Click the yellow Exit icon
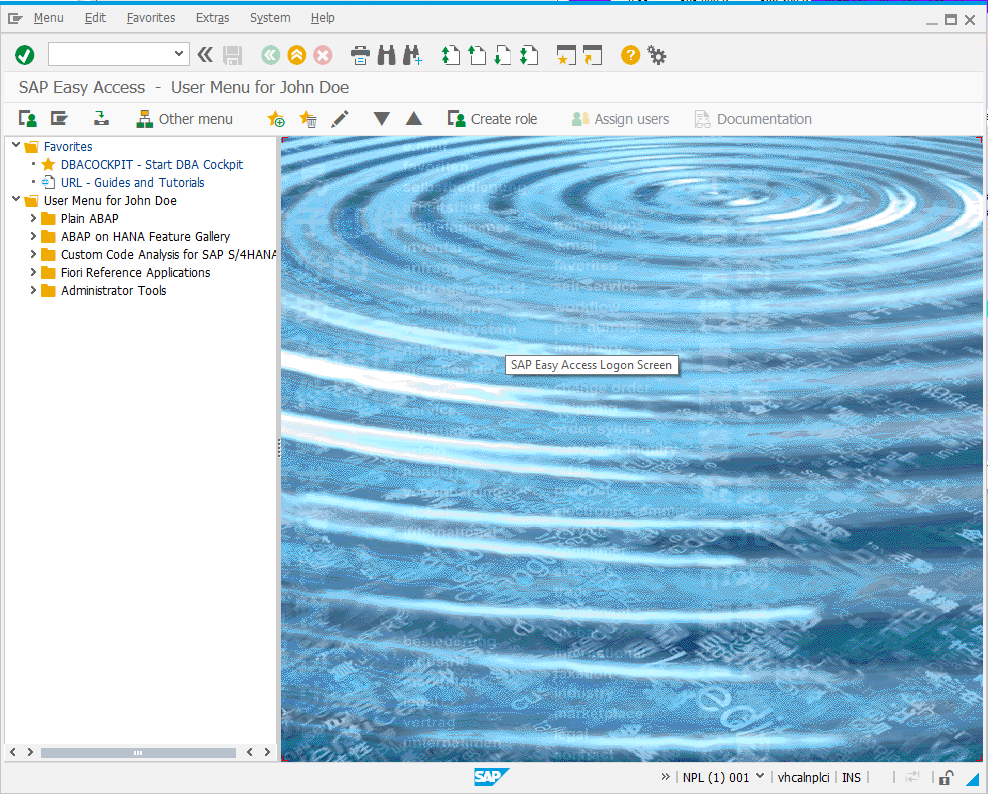This screenshot has height=794, width=988. (297, 55)
